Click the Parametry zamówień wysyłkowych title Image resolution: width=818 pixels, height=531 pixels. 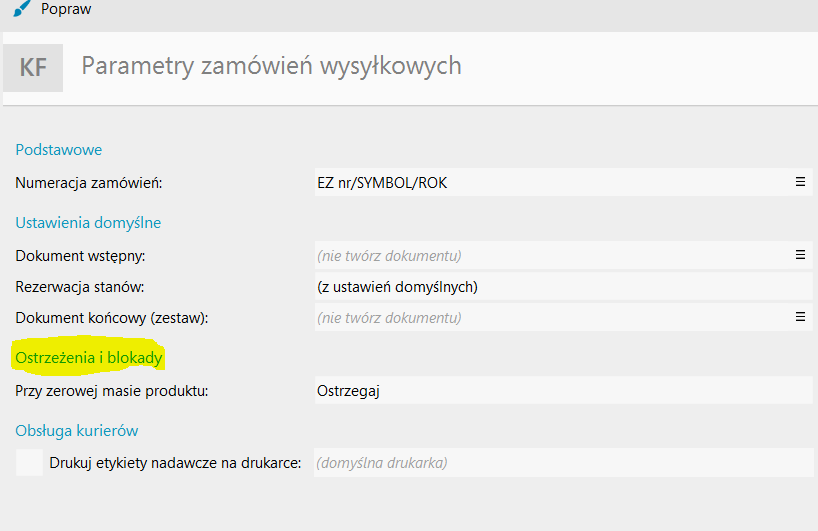click(x=271, y=66)
